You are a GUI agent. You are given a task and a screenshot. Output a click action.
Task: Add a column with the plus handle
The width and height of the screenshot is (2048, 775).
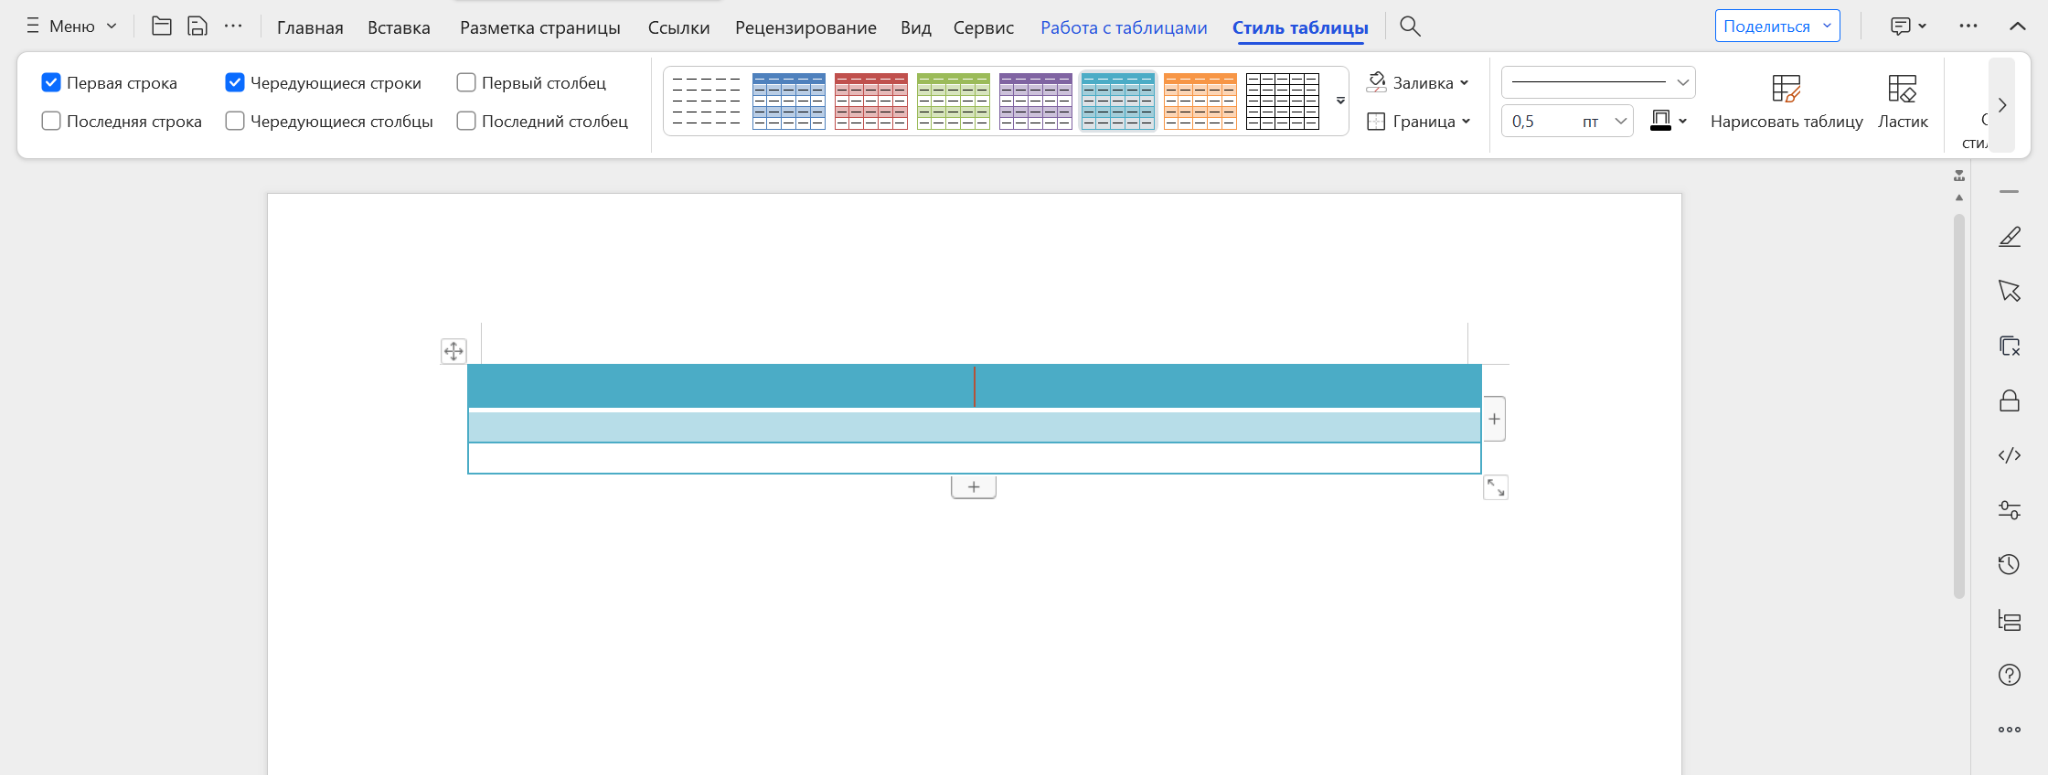[x=1494, y=419]
